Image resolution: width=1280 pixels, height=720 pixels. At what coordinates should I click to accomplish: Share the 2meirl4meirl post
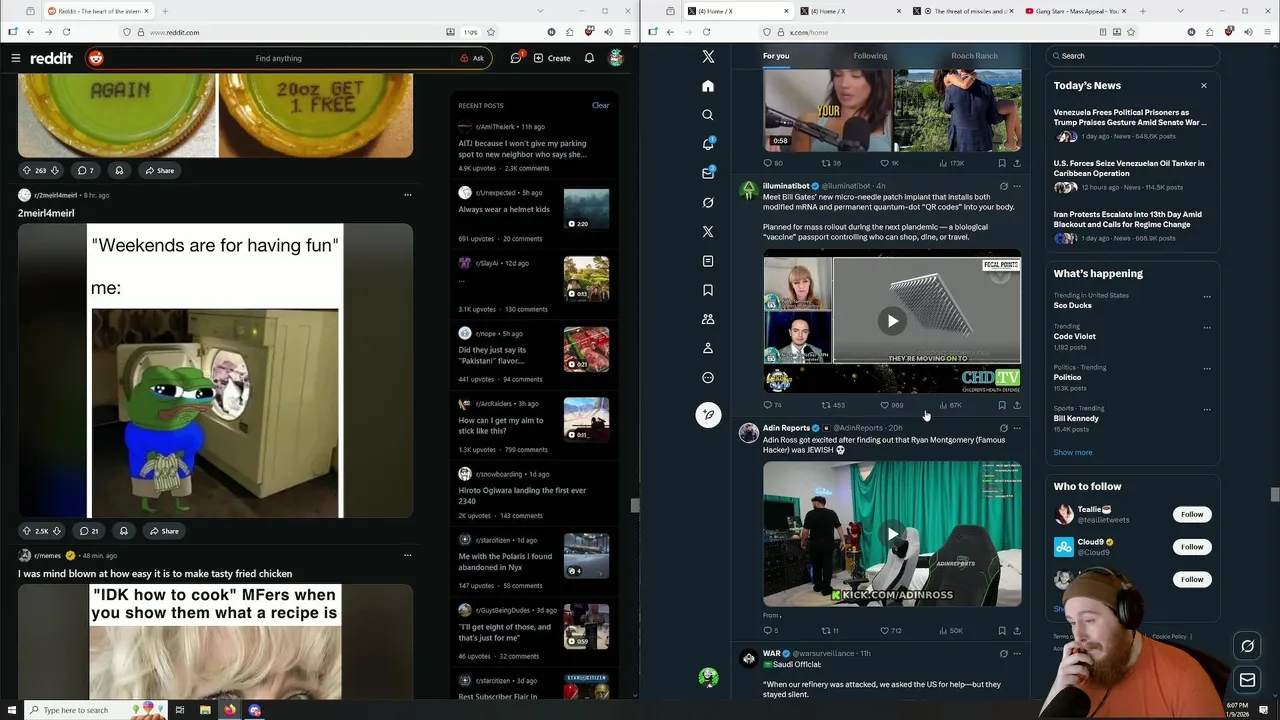[x=162, y=531]
